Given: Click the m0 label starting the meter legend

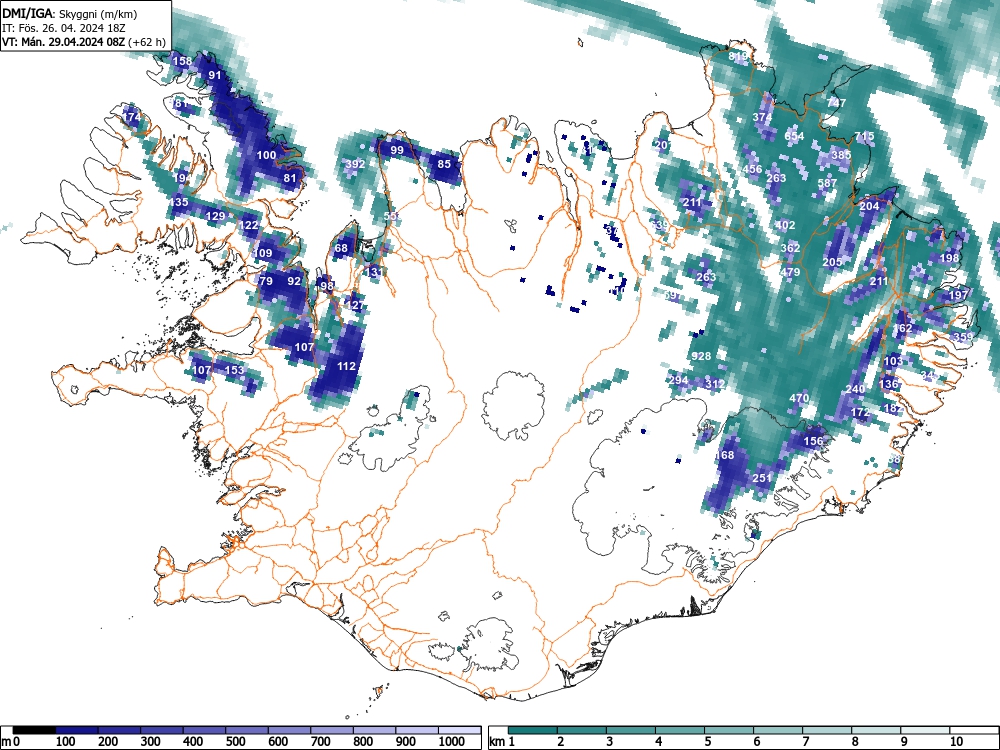Looking at the screenshot, I should [11, 742].
